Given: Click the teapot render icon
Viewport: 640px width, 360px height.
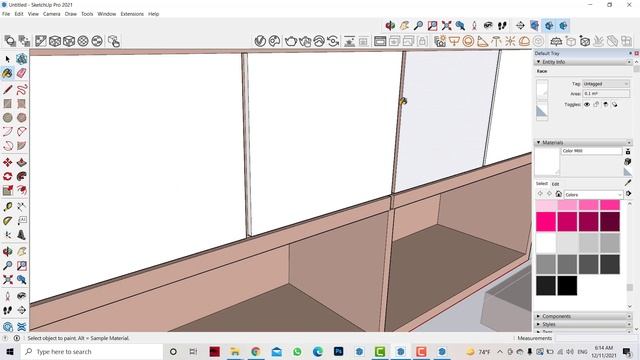Looking at the screenshot, I should coord(291,41).
